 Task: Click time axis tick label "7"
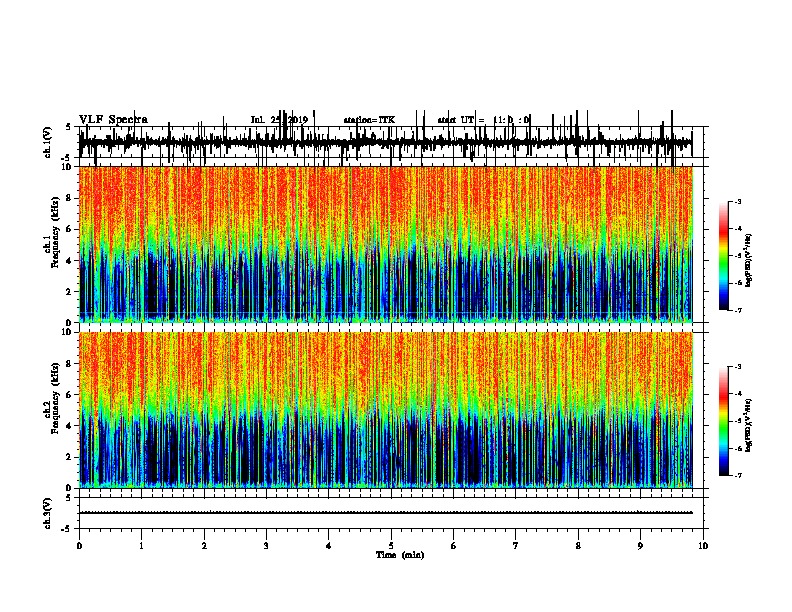[516, 546]
